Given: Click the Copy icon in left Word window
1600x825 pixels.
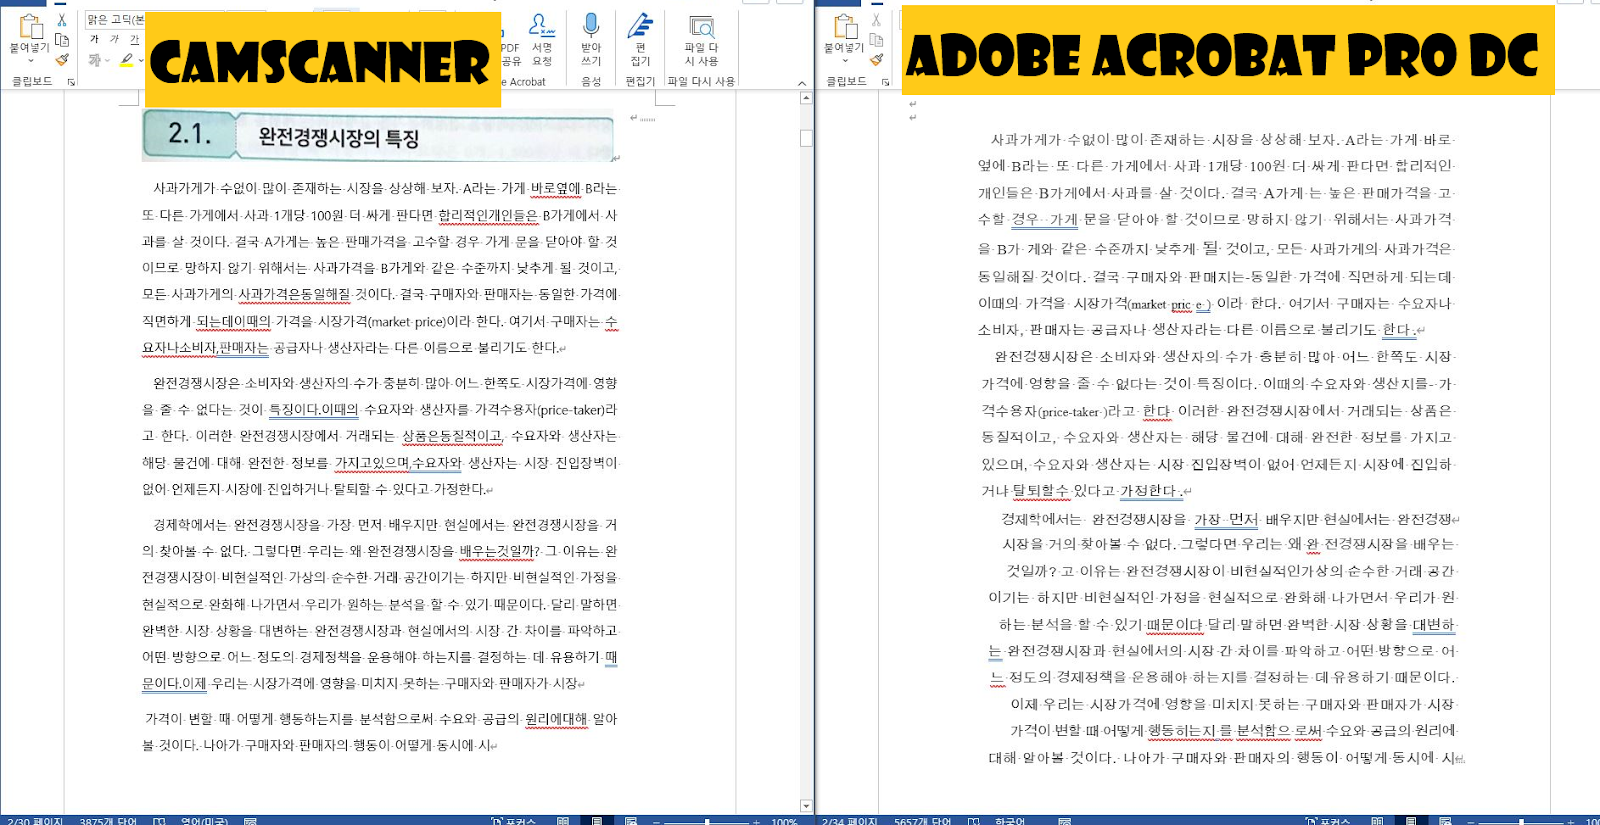Looking at the screenshot, I should (x=62, y=40).
